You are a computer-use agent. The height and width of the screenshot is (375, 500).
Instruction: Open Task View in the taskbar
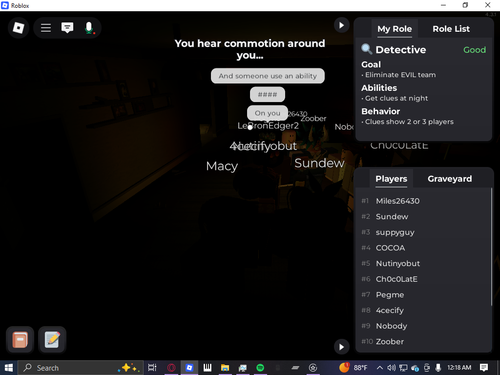(152, 368)
